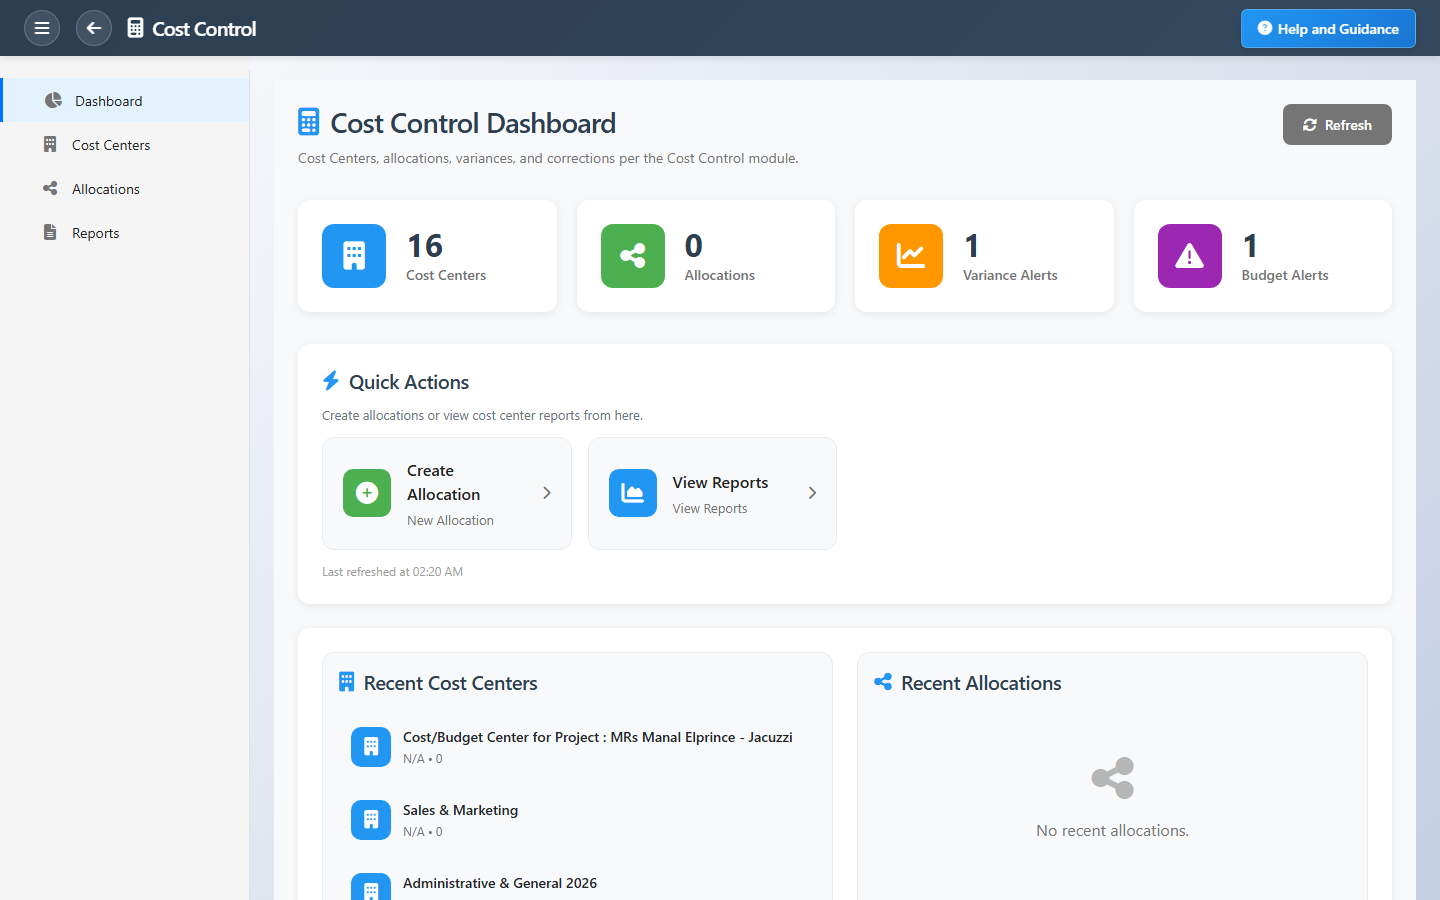Click the Variance Alerts stat card
Screen dimensions: 1440x900
(984, 256)
